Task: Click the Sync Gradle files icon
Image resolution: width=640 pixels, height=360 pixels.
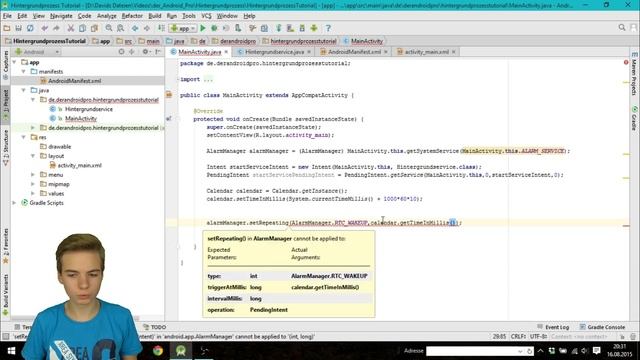Action: click(279, 28)
